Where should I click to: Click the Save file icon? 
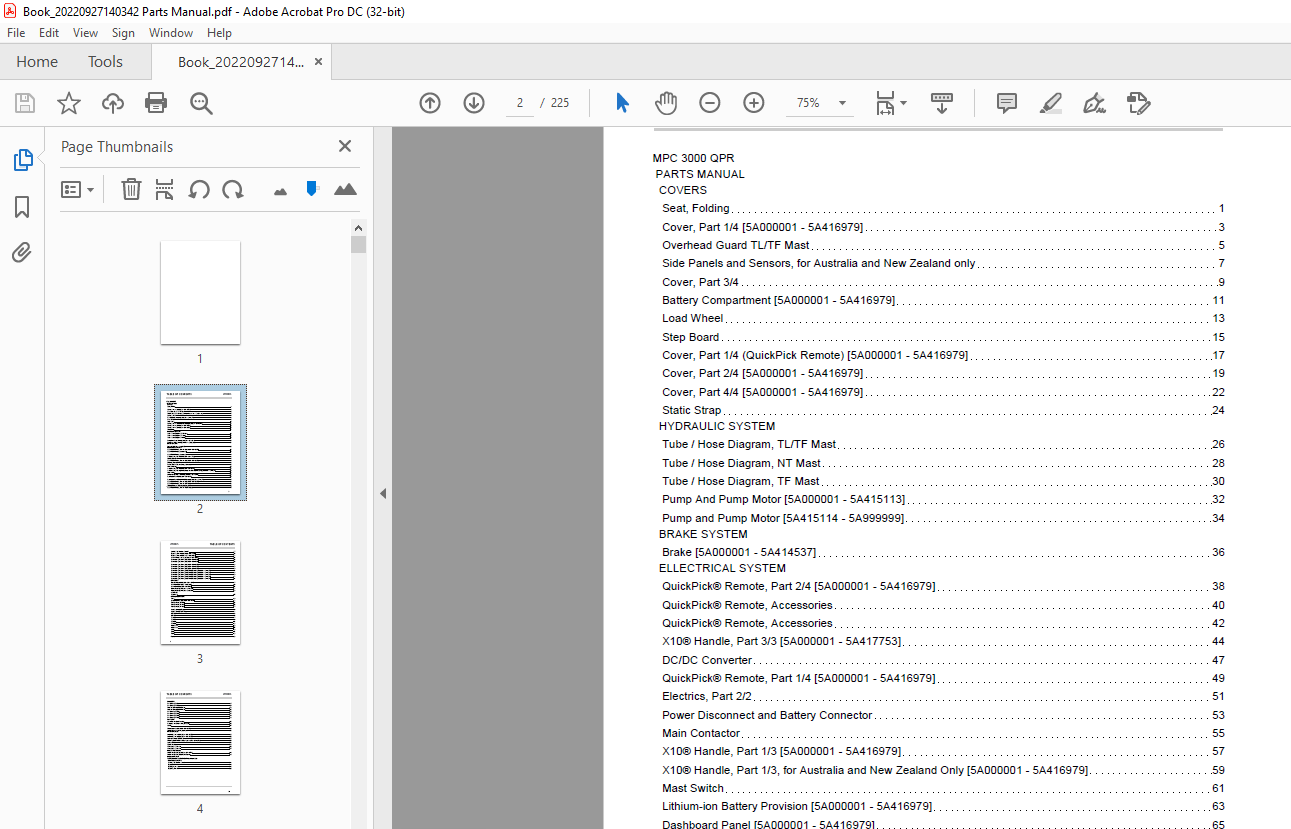25,103
